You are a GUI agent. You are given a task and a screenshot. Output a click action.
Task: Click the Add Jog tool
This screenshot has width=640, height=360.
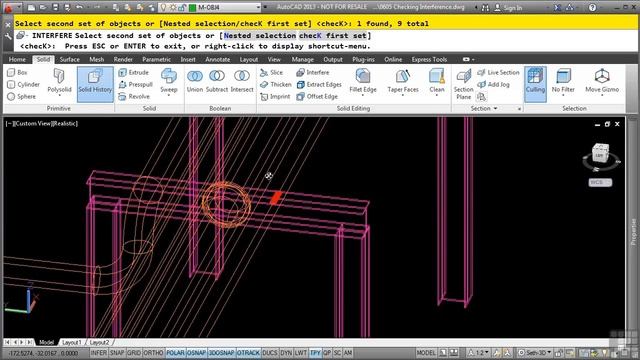[493, 84]
